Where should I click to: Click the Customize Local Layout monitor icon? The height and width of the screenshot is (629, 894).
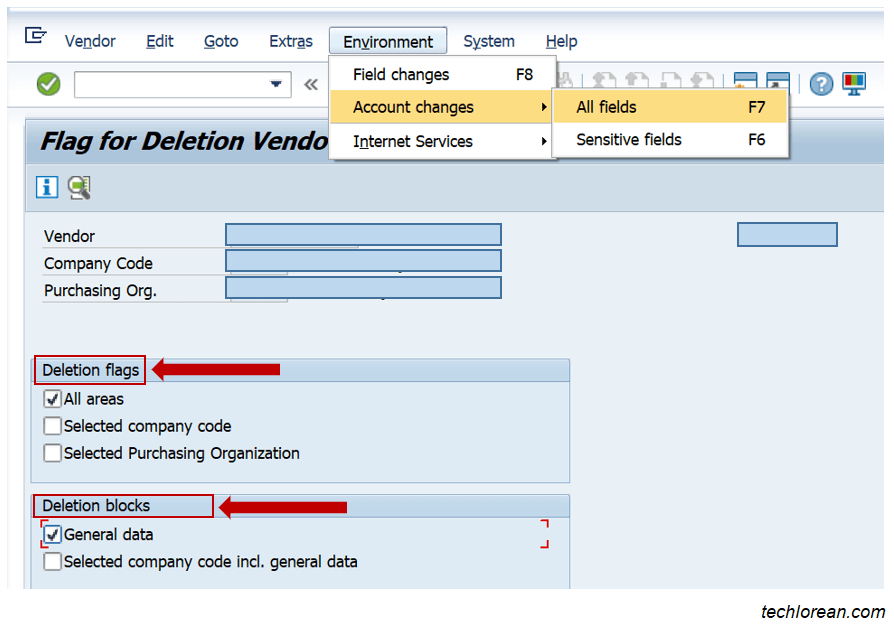tap(855, 84)
